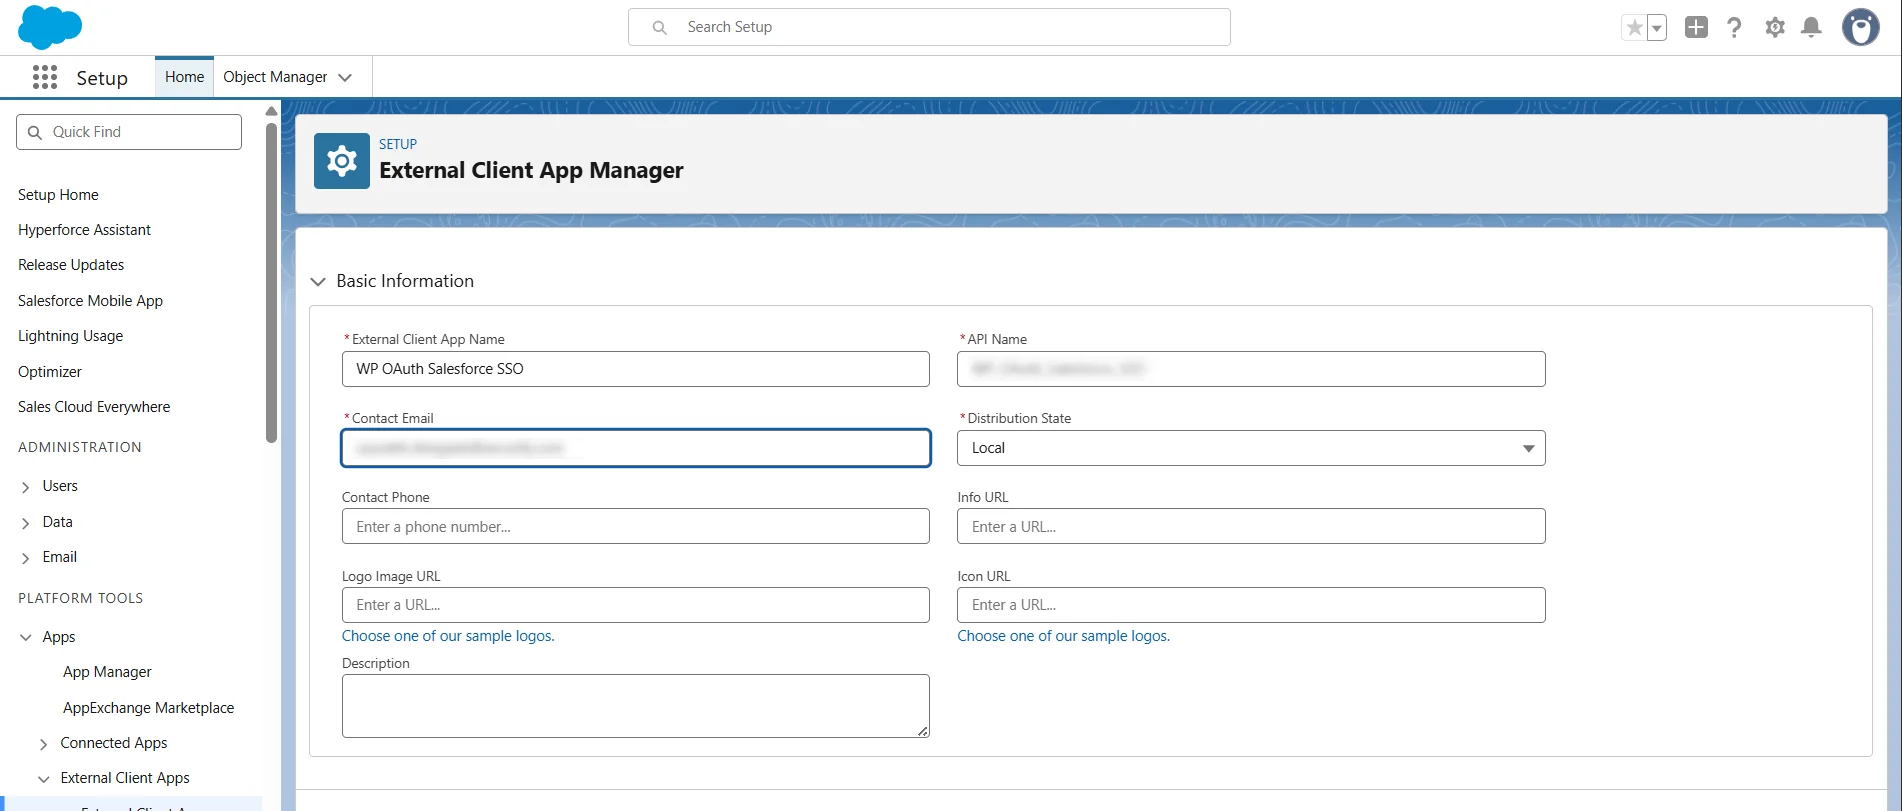1902x811 pixels.
Task: Open the Distribution State dropdown
Action: [1251, 448]
